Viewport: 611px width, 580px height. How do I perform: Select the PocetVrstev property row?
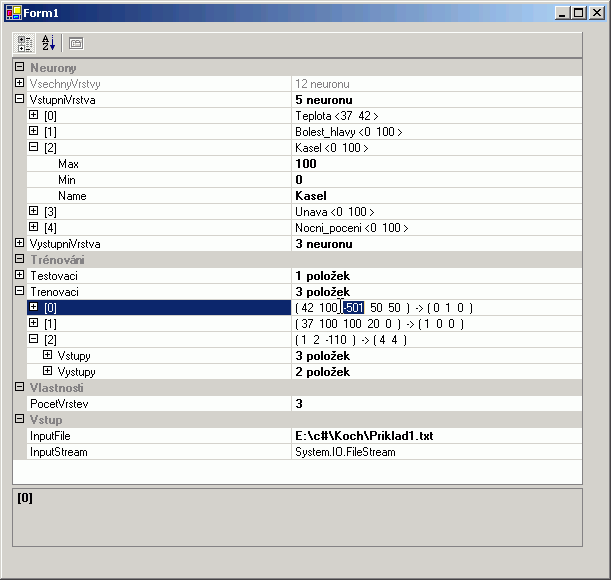(150, 403)
